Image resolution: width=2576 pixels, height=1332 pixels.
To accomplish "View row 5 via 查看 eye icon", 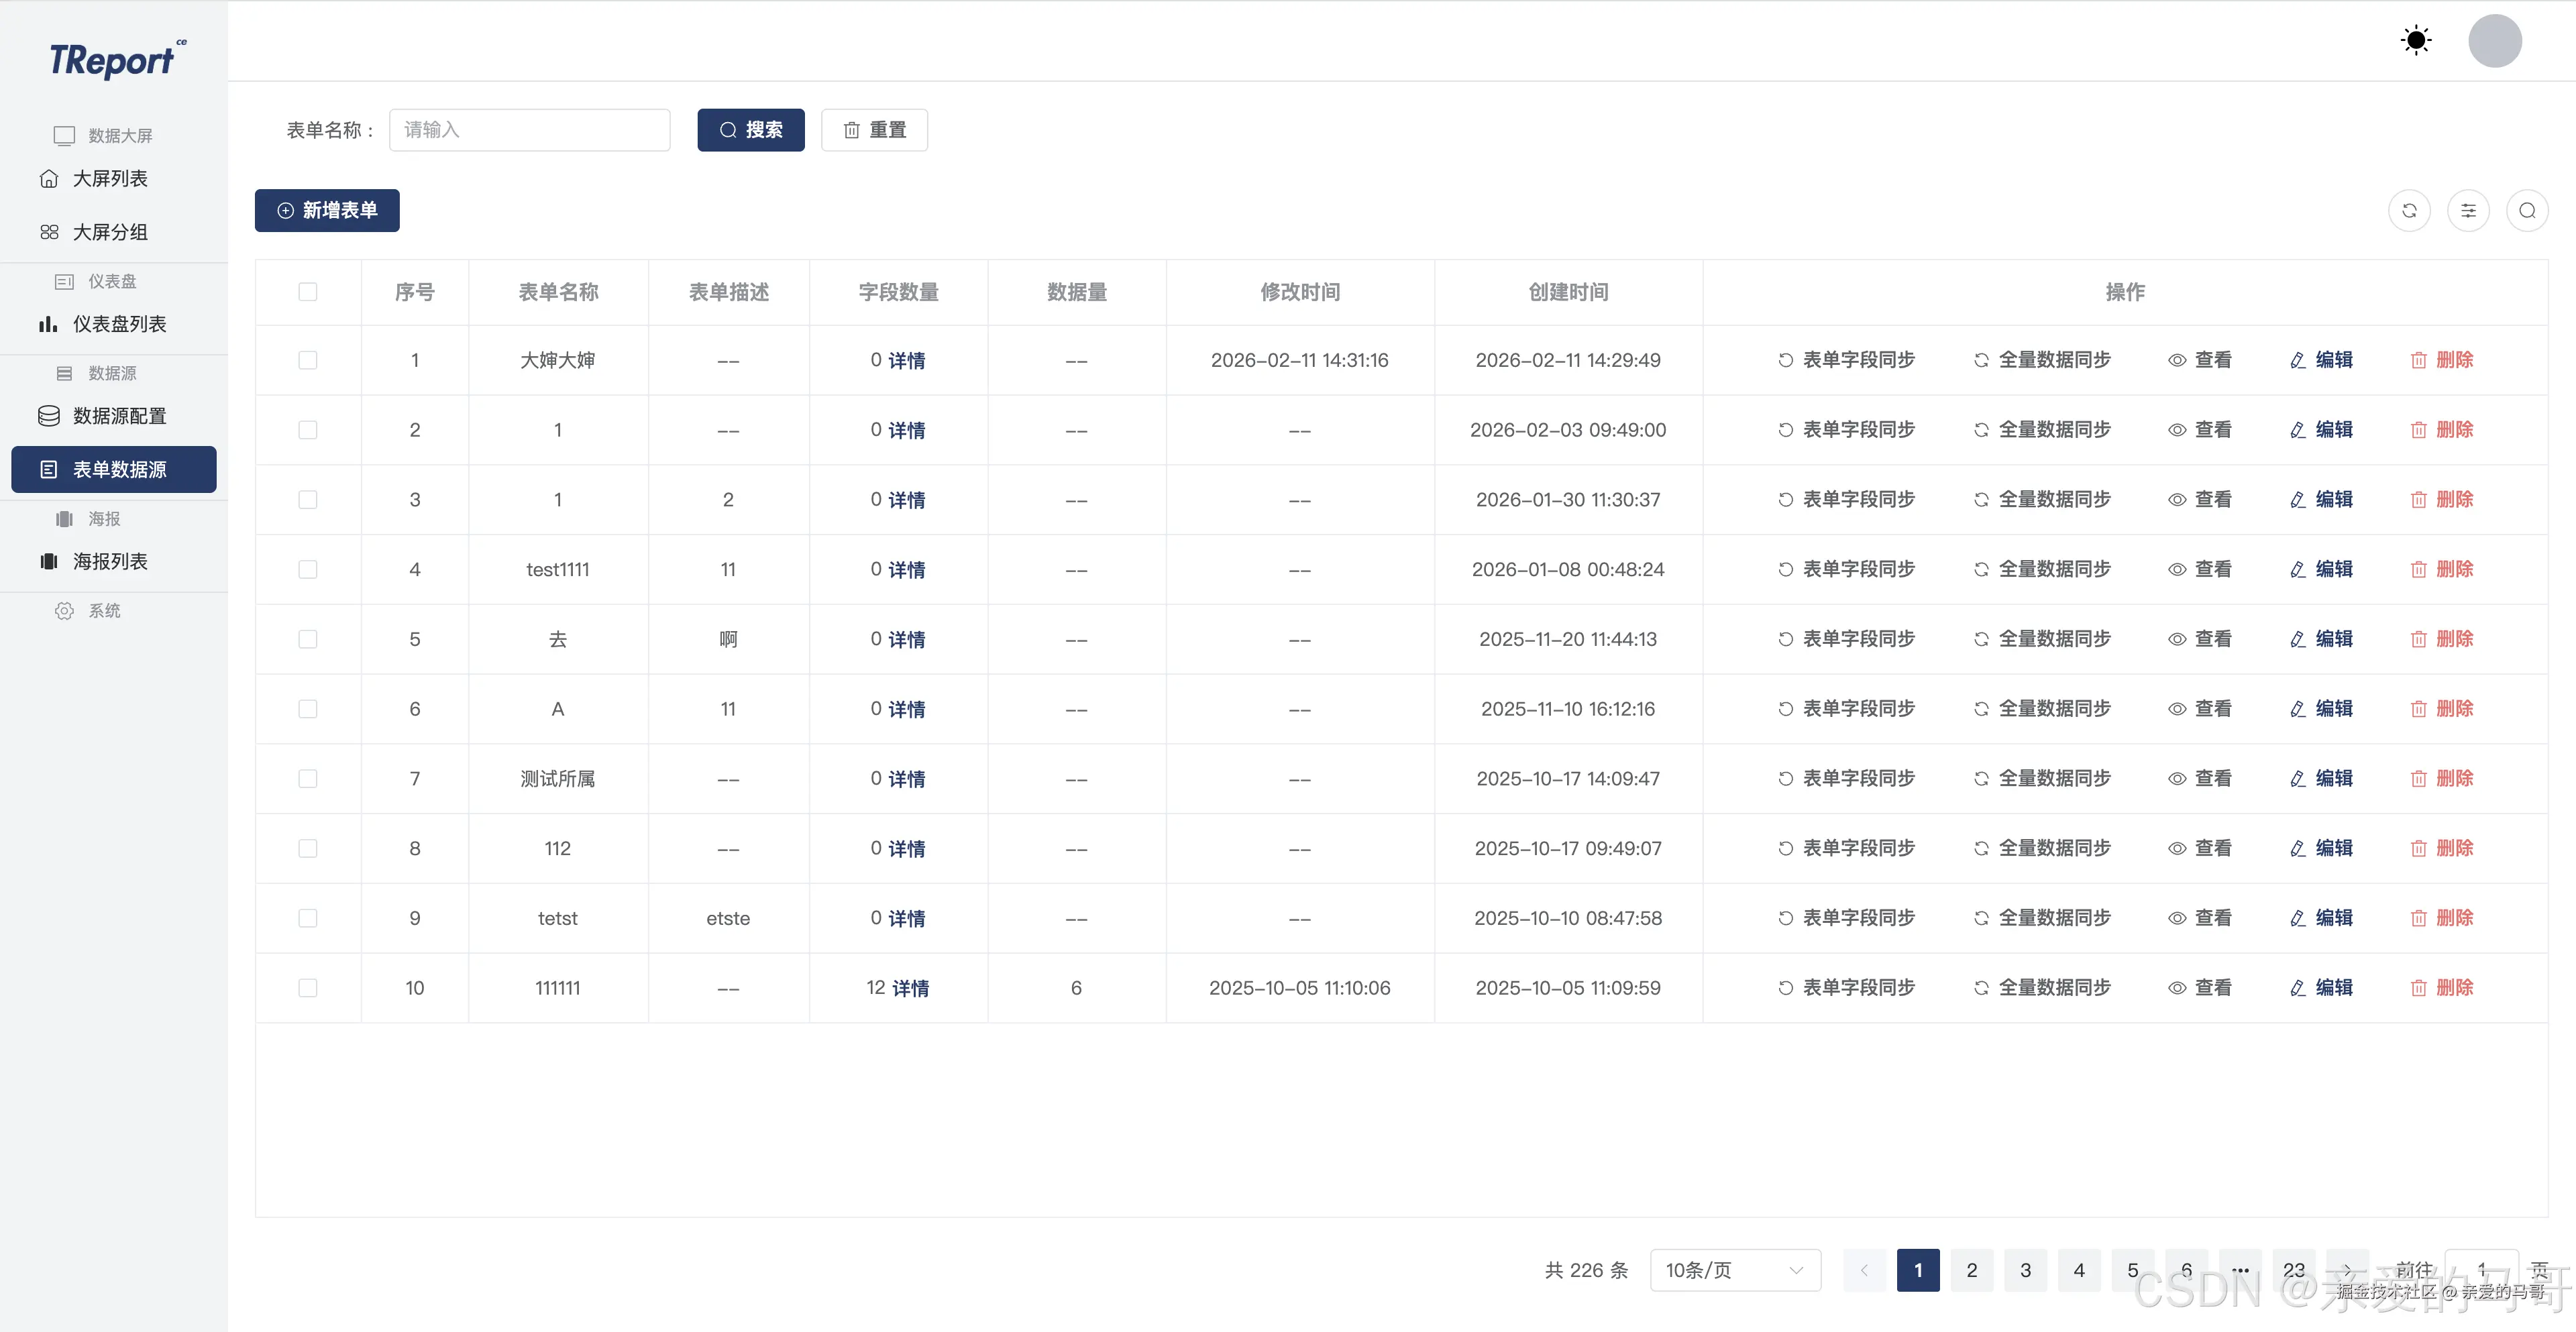I will pyautogui.click(x=2199, y=639).
